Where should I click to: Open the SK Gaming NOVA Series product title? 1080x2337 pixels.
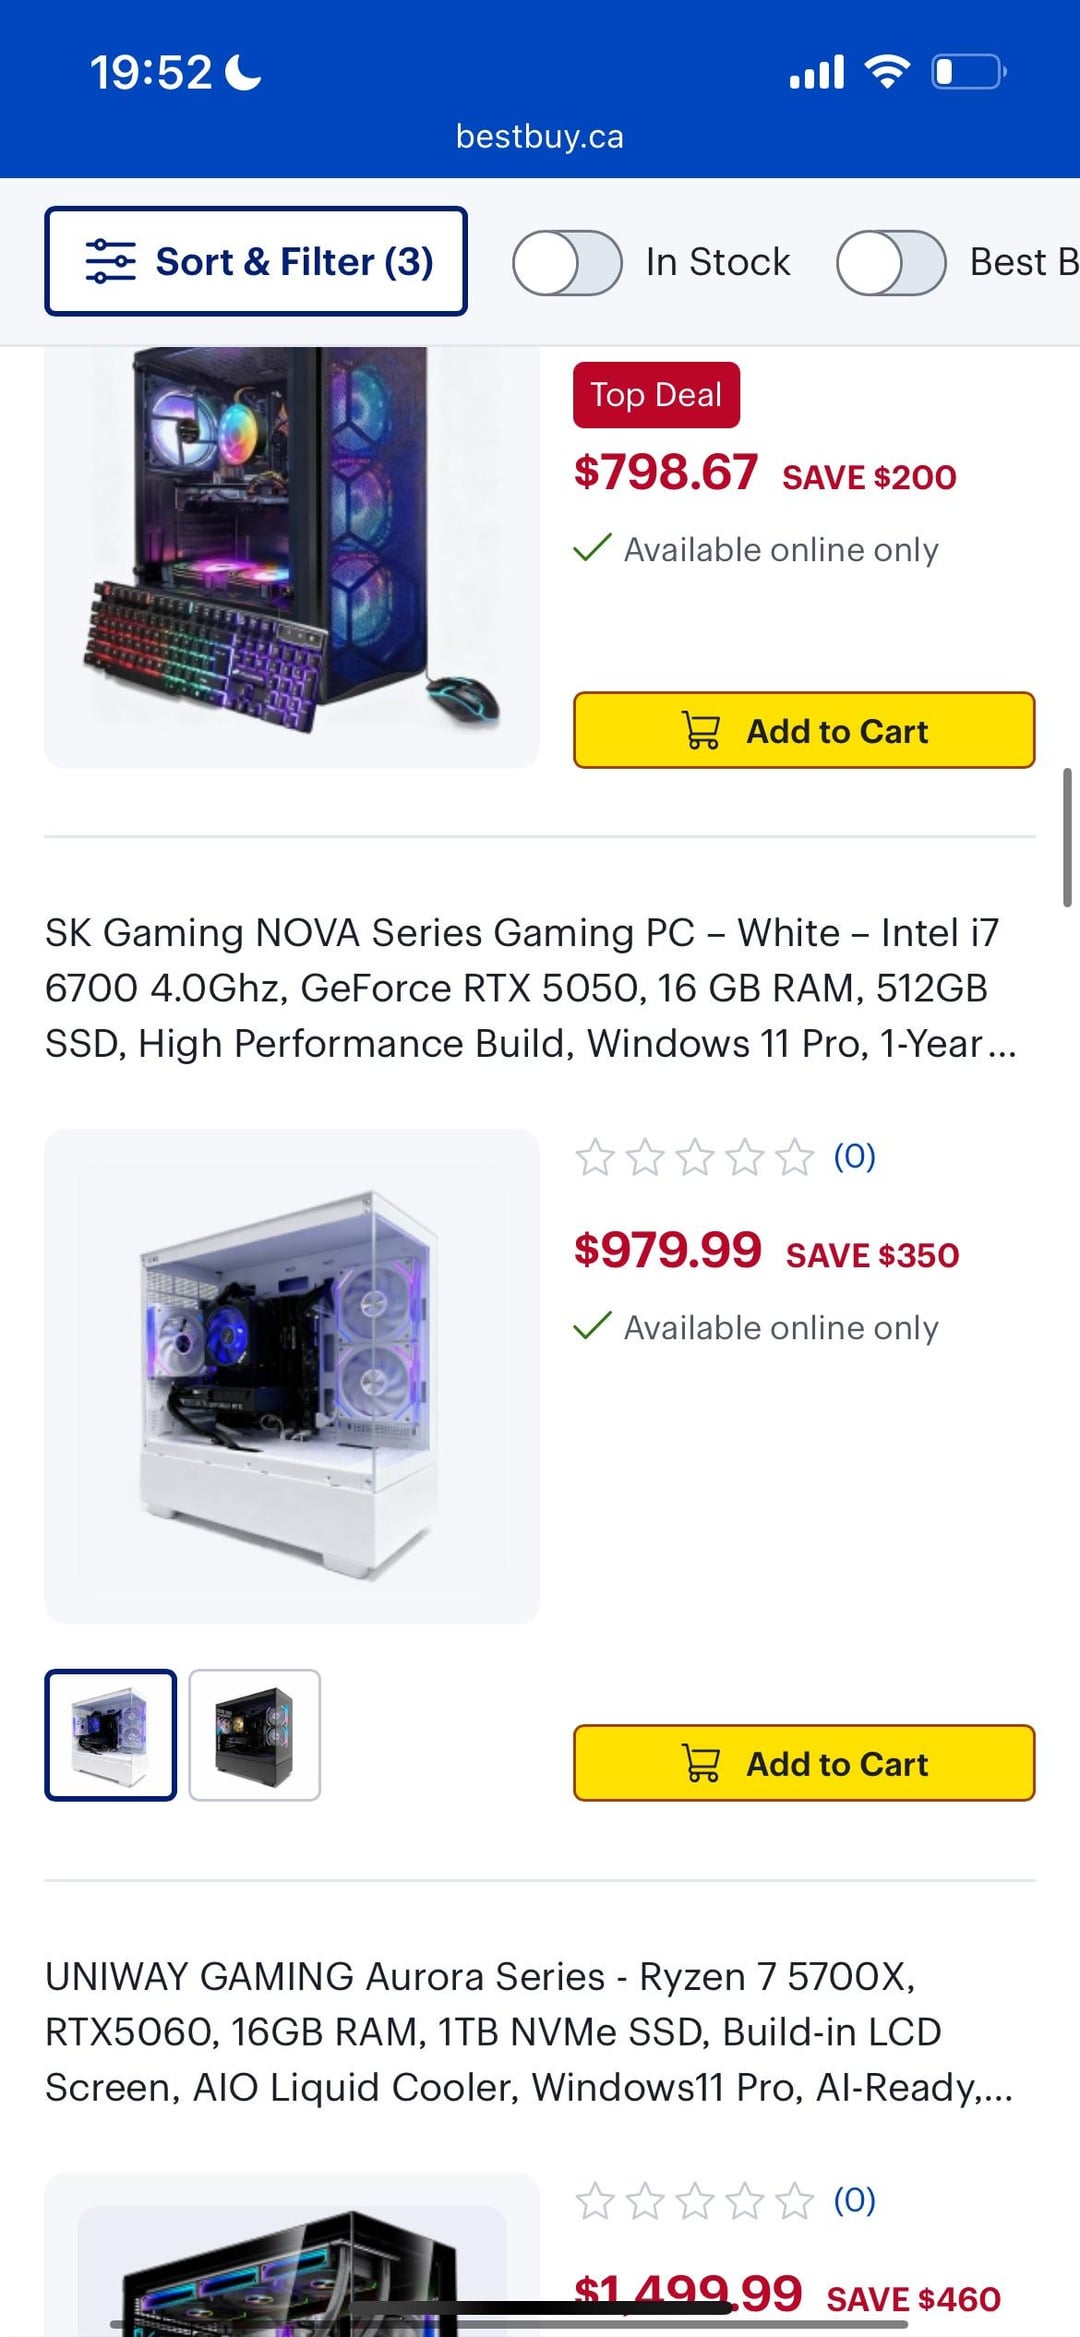(531, 988)
